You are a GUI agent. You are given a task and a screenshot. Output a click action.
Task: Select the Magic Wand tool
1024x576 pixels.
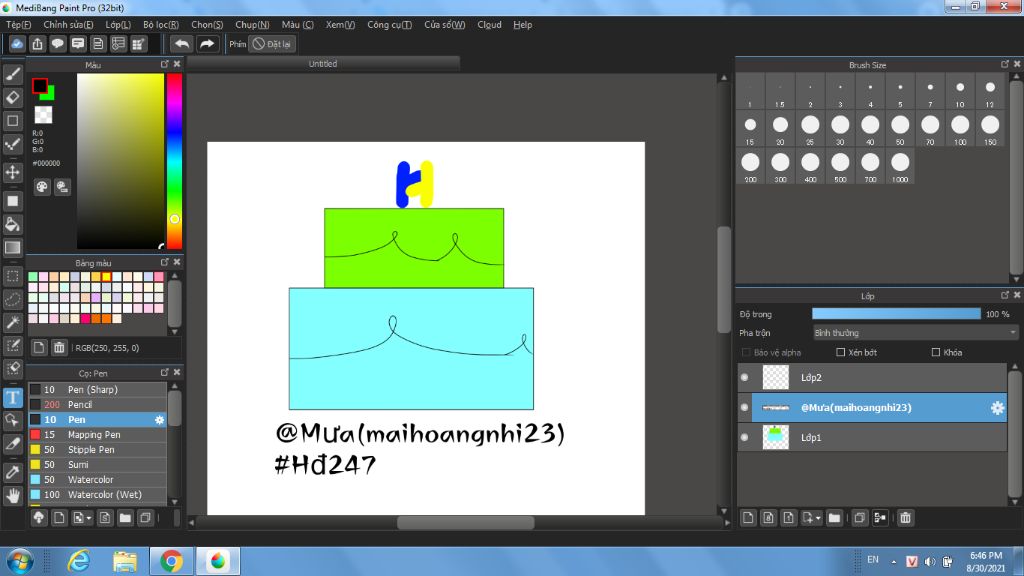point(12,322)
